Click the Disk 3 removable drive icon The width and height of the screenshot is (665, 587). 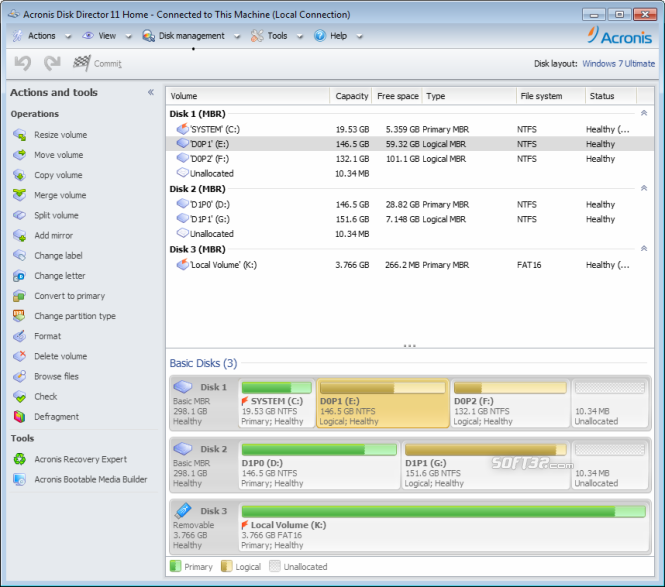(183, 510)
